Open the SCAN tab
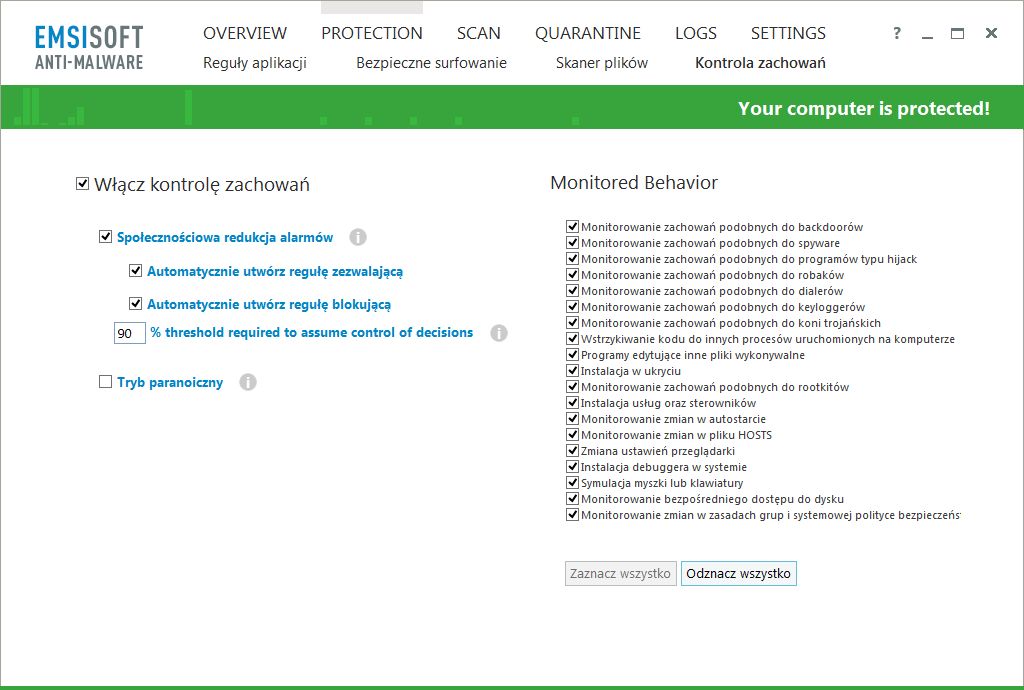The image size is (1024, 690). point(478,33)
